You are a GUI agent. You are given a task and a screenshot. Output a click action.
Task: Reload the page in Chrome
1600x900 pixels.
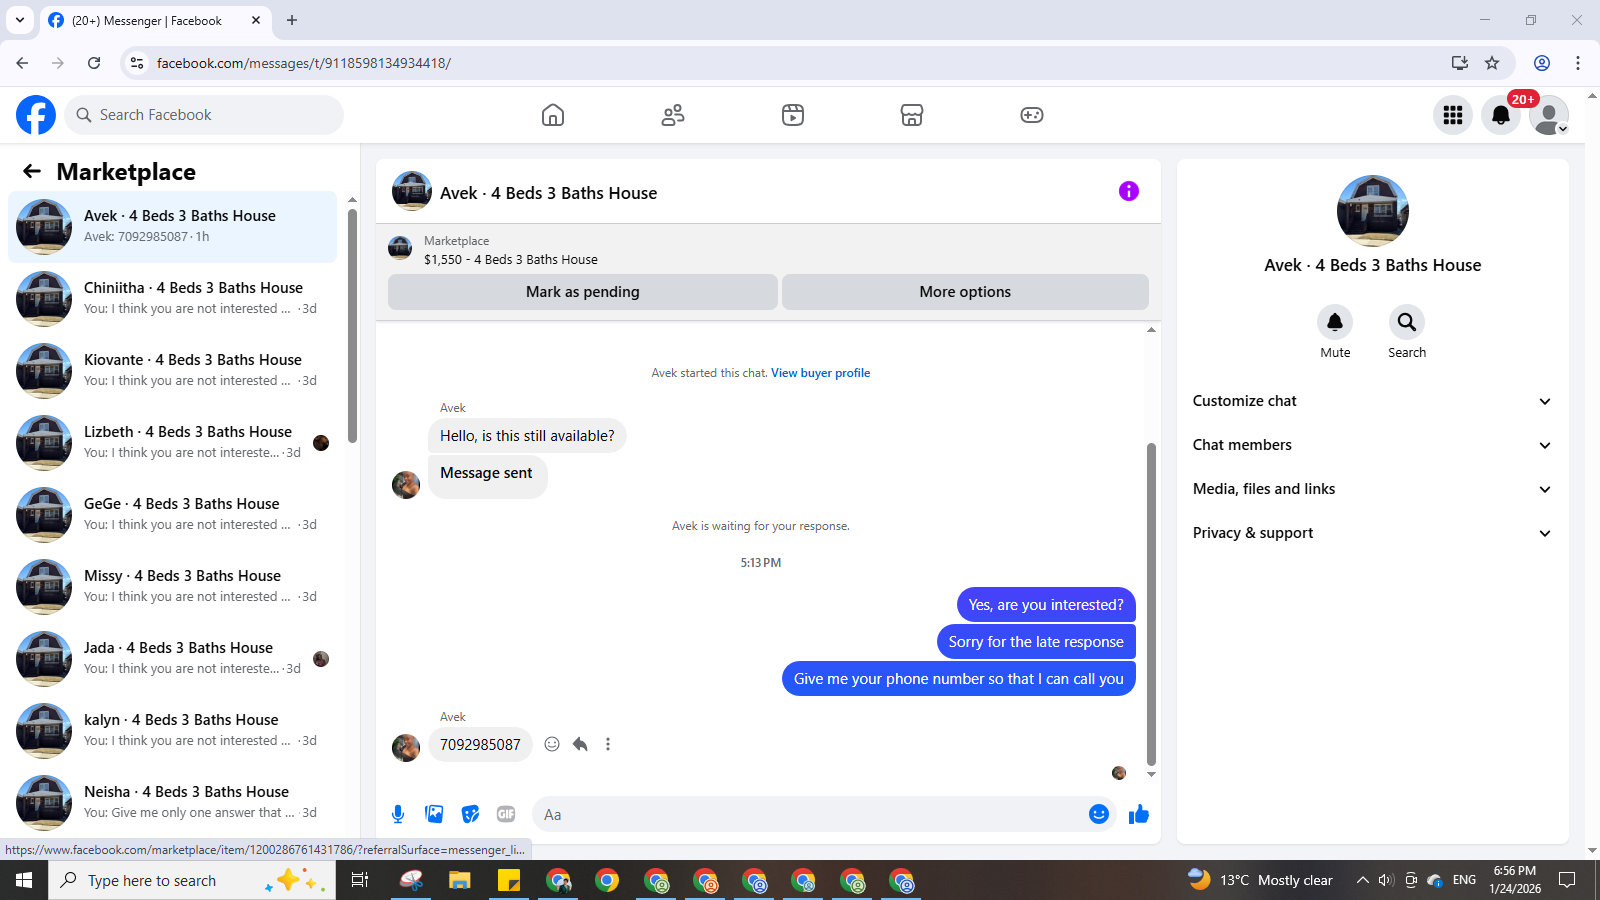coord(94,63)
